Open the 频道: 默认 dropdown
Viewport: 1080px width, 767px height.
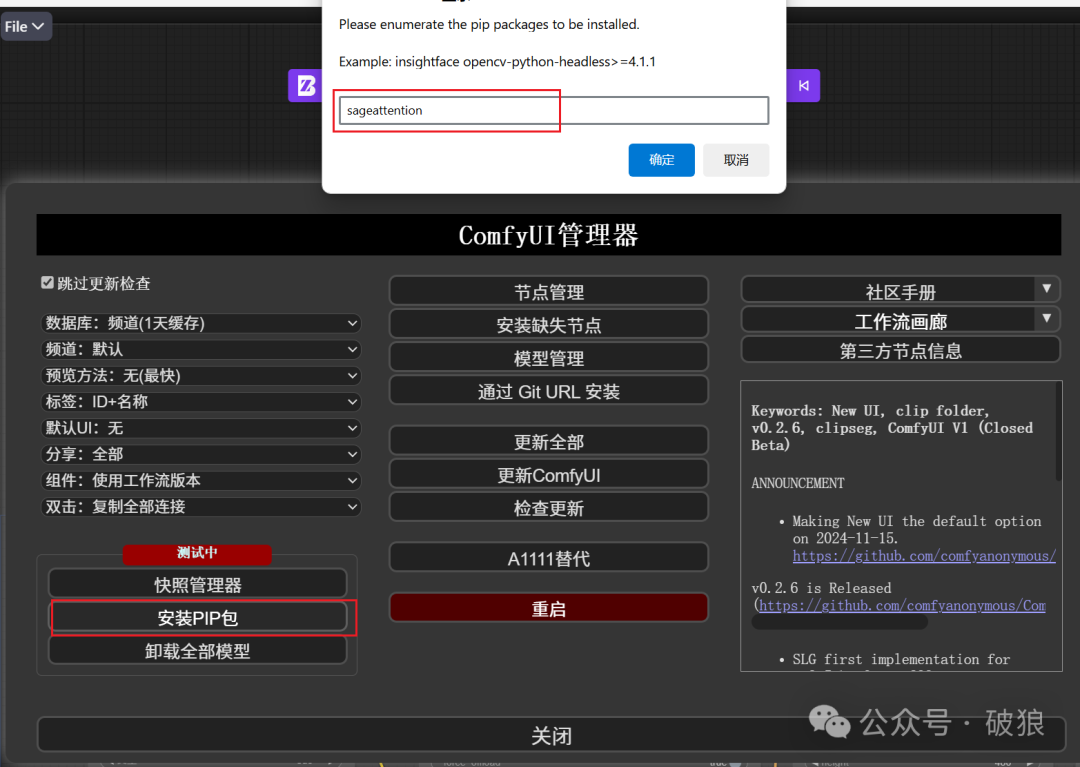[x=201, y=349]
